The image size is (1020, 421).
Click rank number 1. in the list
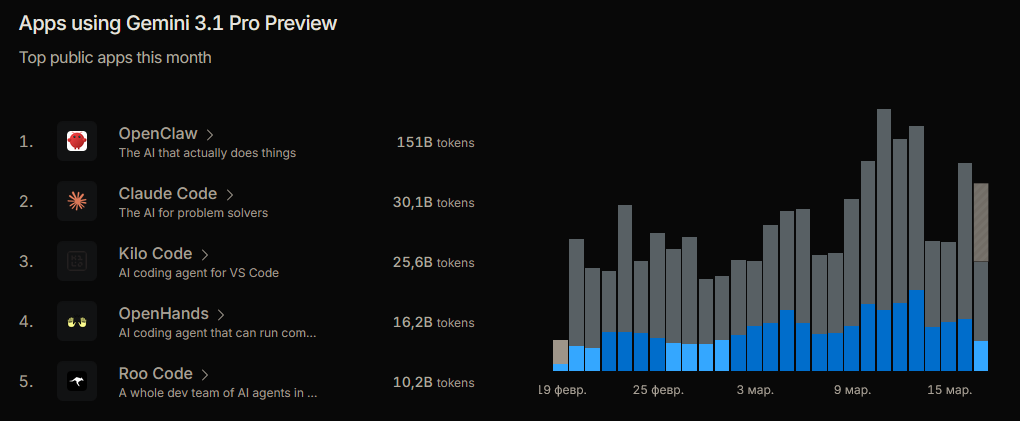26,141
